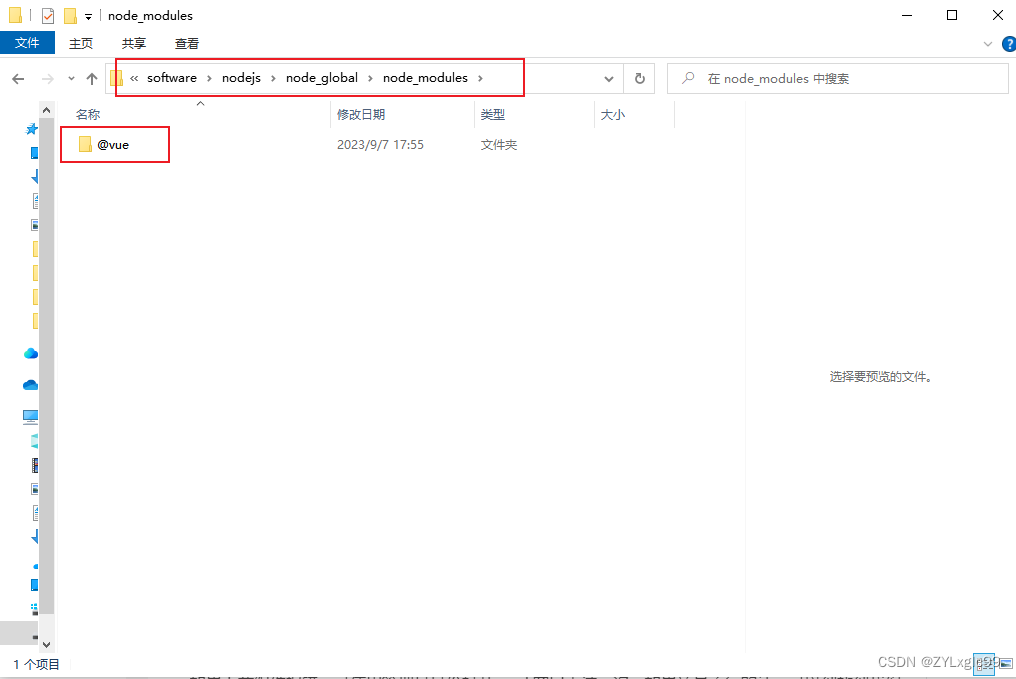Expand the ribbon with the chevron near Help
The image size is (1016, 679).
point(987,43)
